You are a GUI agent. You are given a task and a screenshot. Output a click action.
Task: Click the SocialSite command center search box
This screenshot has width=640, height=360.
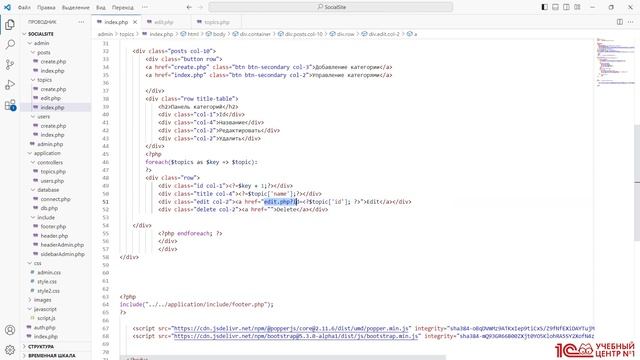click(331, 7)
